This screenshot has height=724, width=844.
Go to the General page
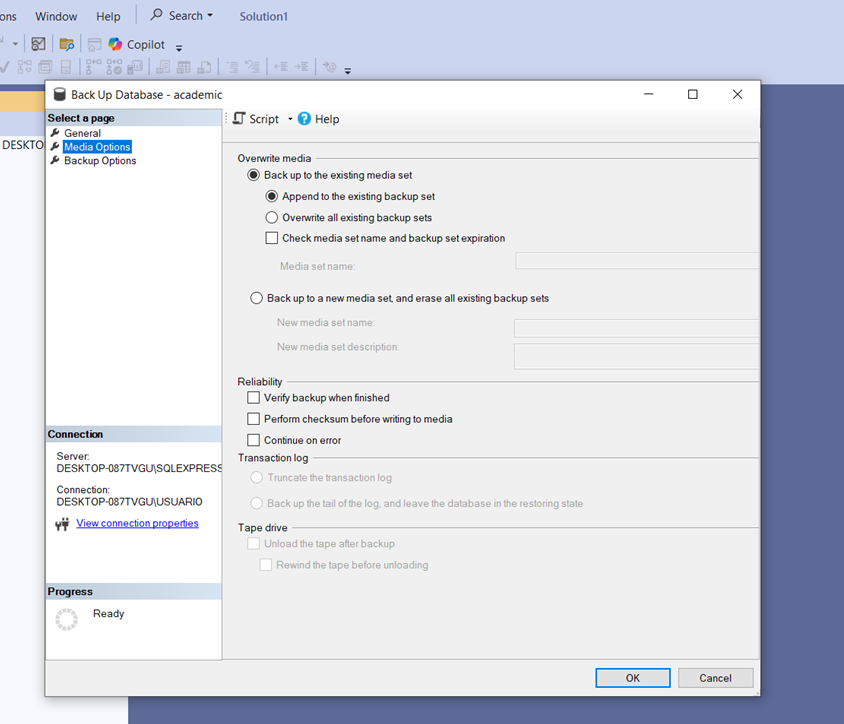click(82, 133)
